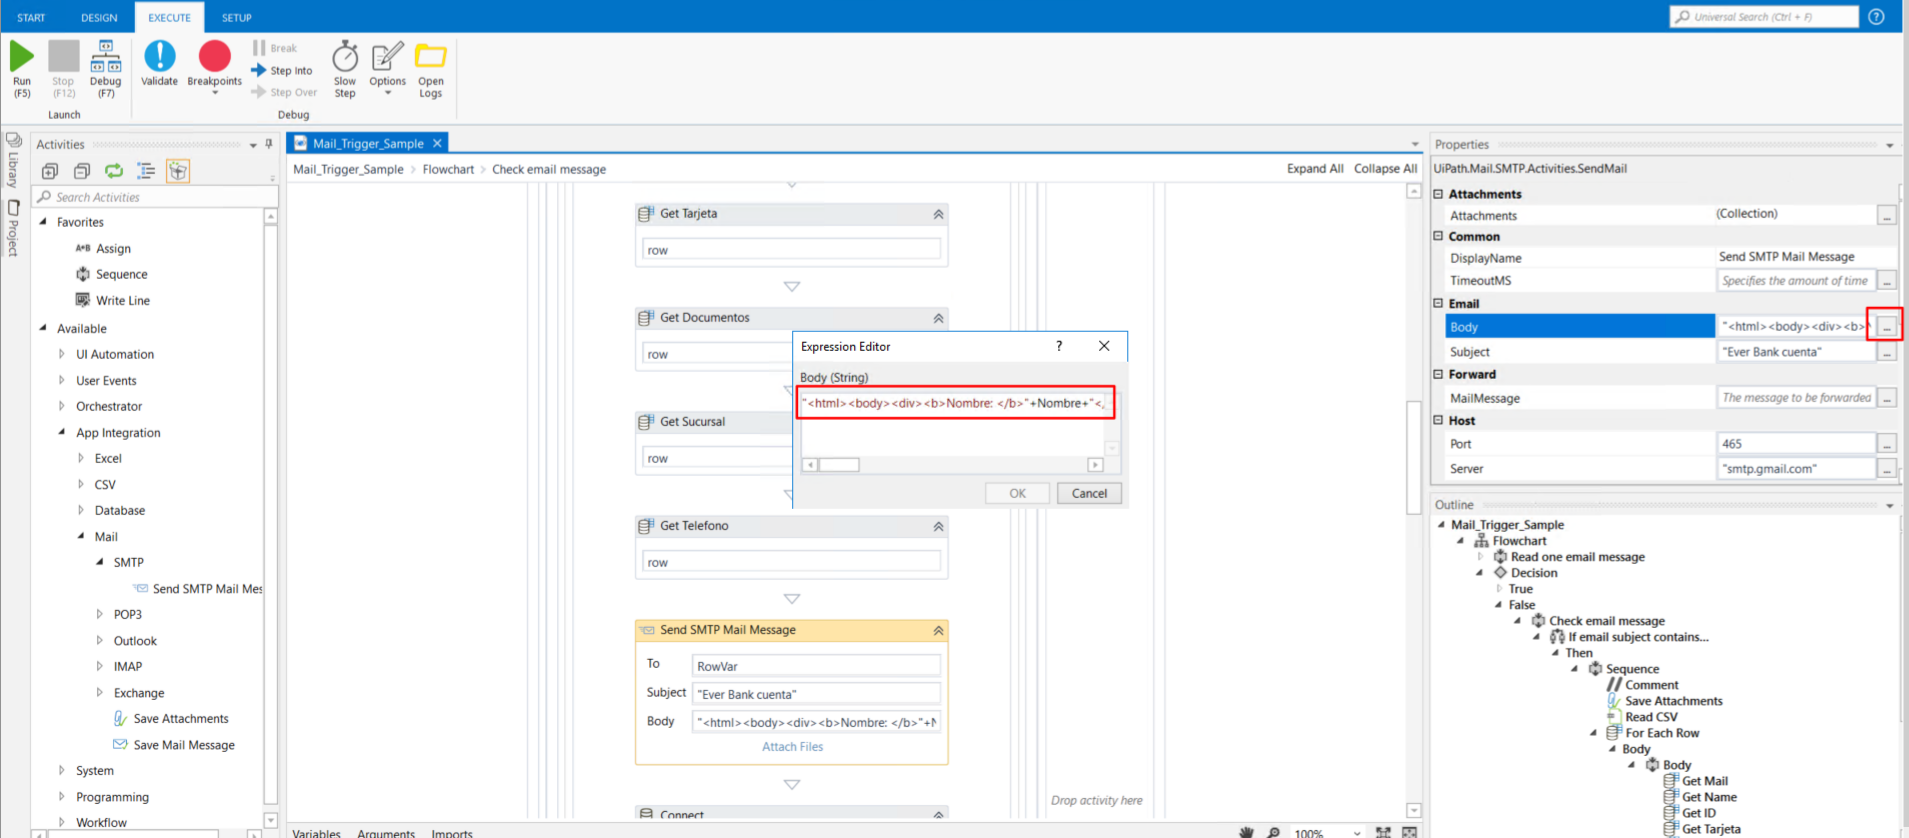Click the Attach Files link
The image size is (1909, 838).
(x=792, y=747)
